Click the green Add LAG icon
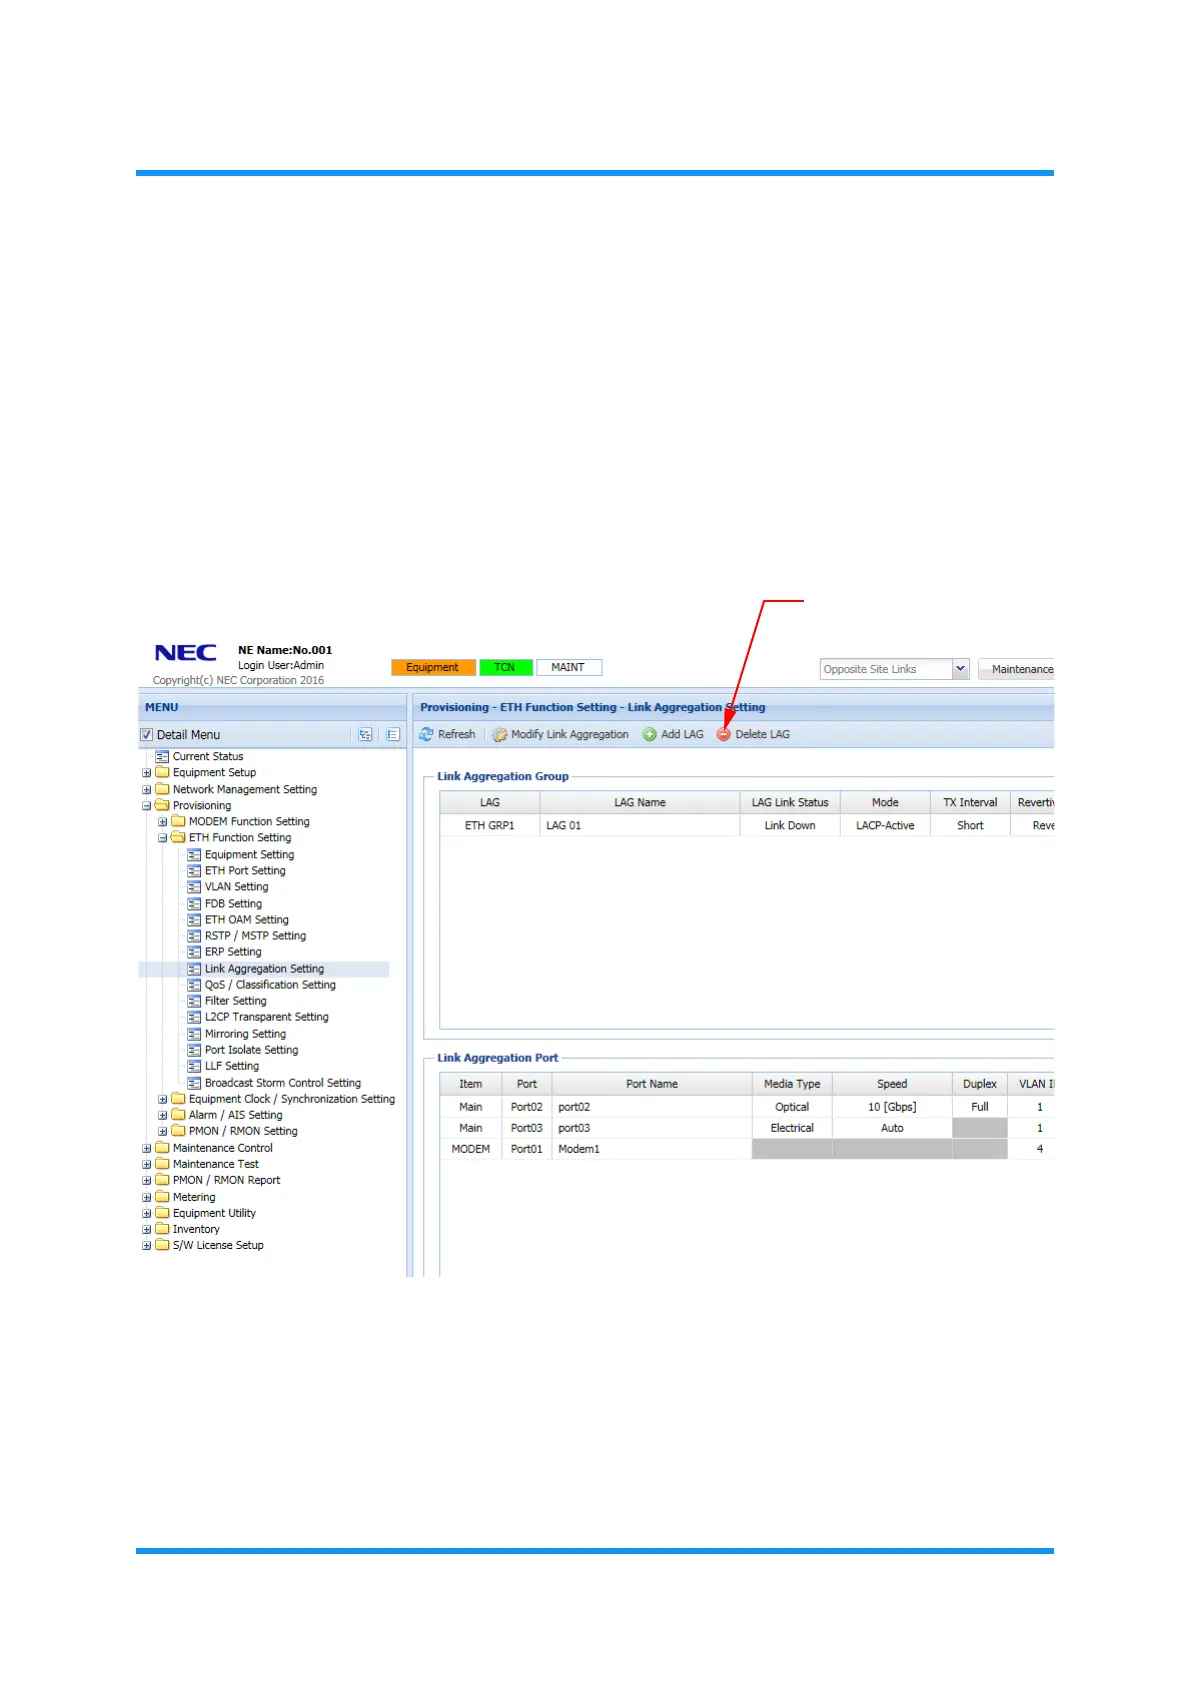 (649, 734)
